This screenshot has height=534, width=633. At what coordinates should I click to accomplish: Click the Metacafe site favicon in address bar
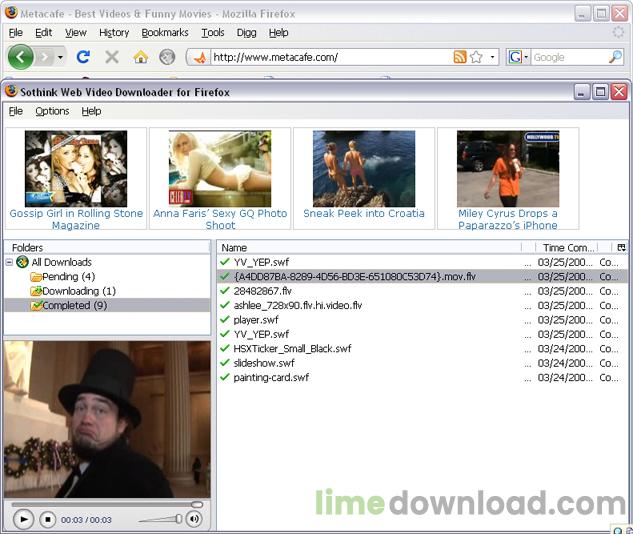pyautogui.click(x=200, y=58)
